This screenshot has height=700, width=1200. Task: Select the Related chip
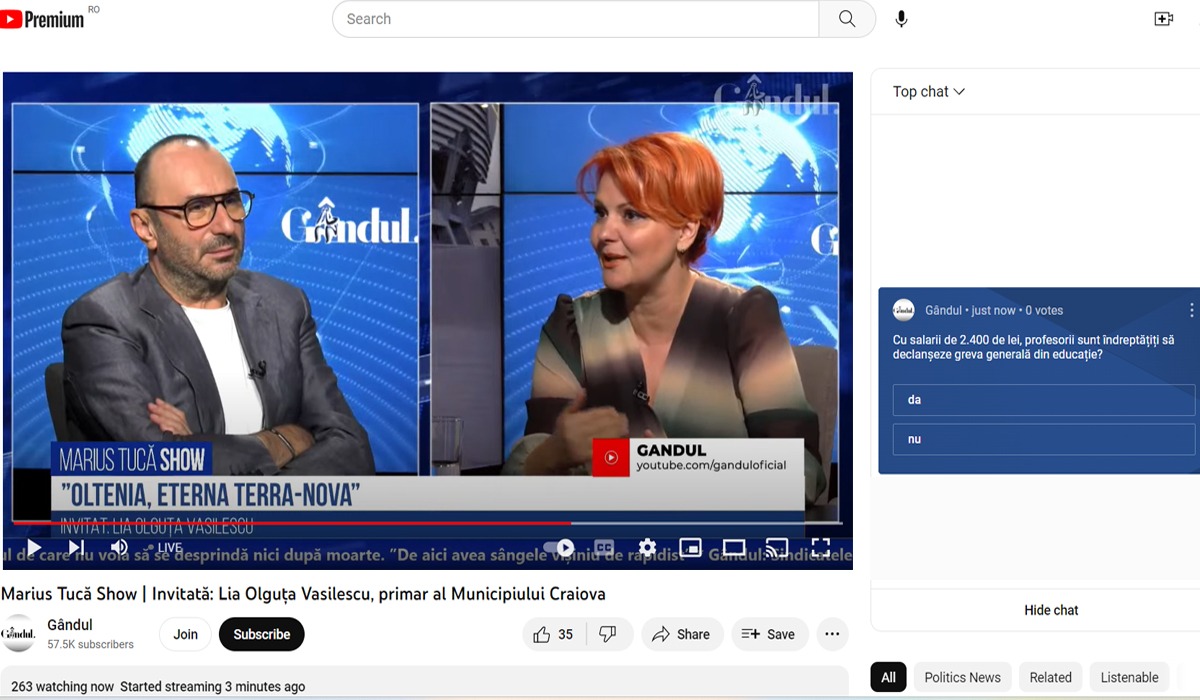pyautogui.click(x=1050, y=677)
